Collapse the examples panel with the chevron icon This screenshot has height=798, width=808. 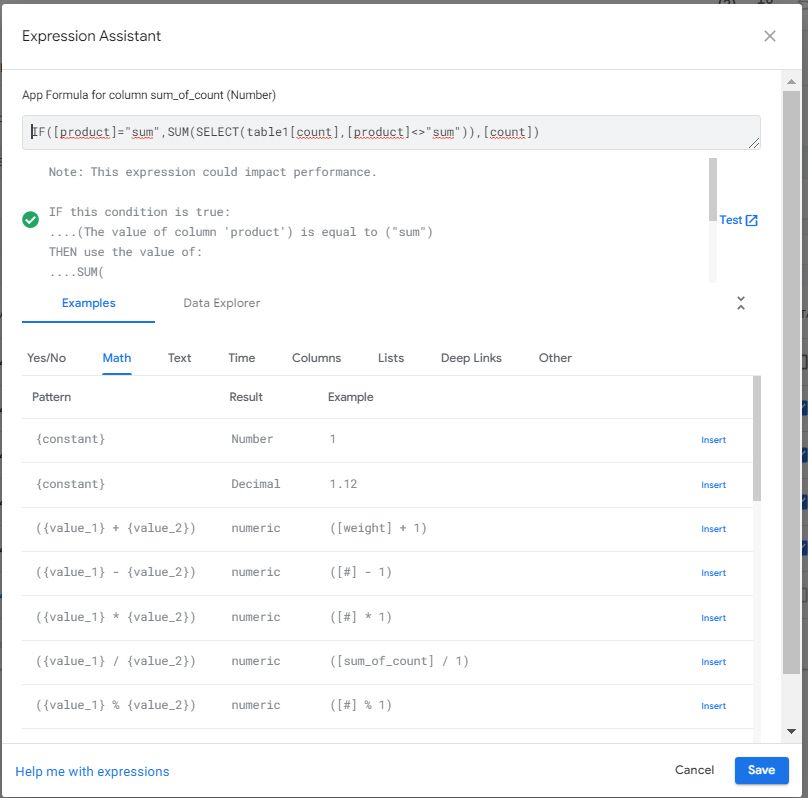(x=740, y=303)
